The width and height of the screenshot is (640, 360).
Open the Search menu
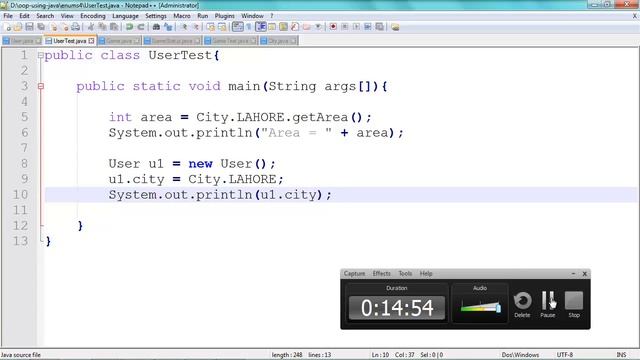pos(45,16)
